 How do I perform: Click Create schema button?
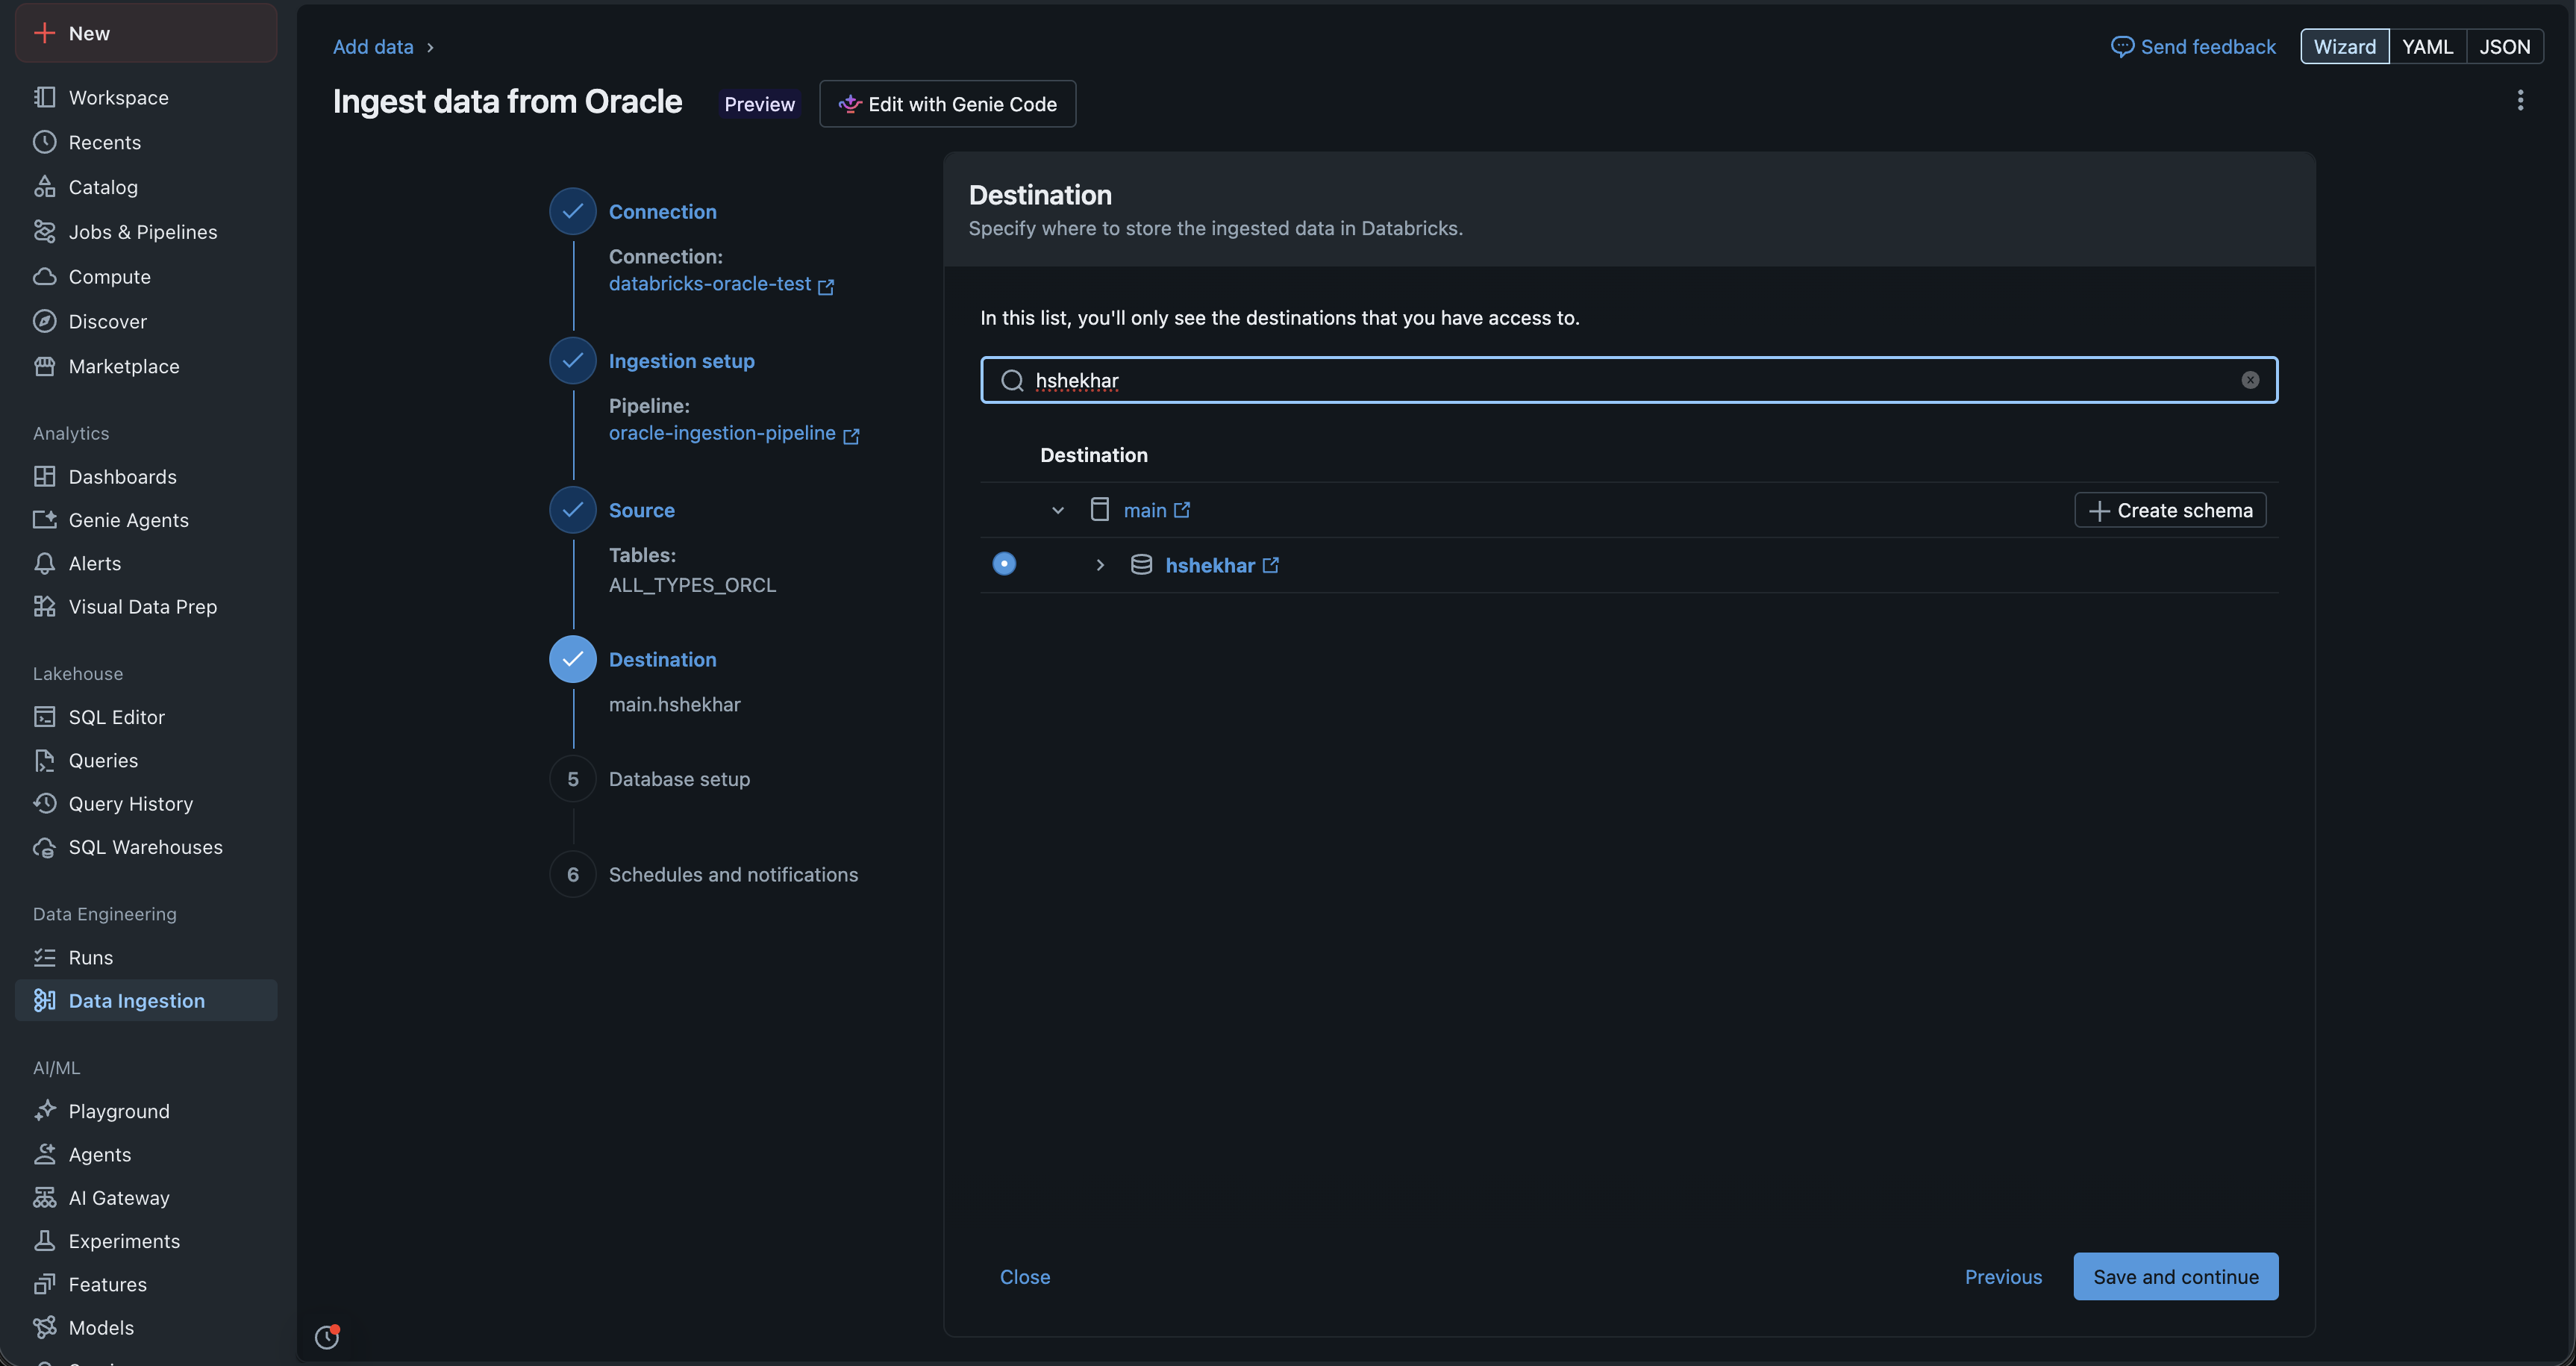(2170, 510)
